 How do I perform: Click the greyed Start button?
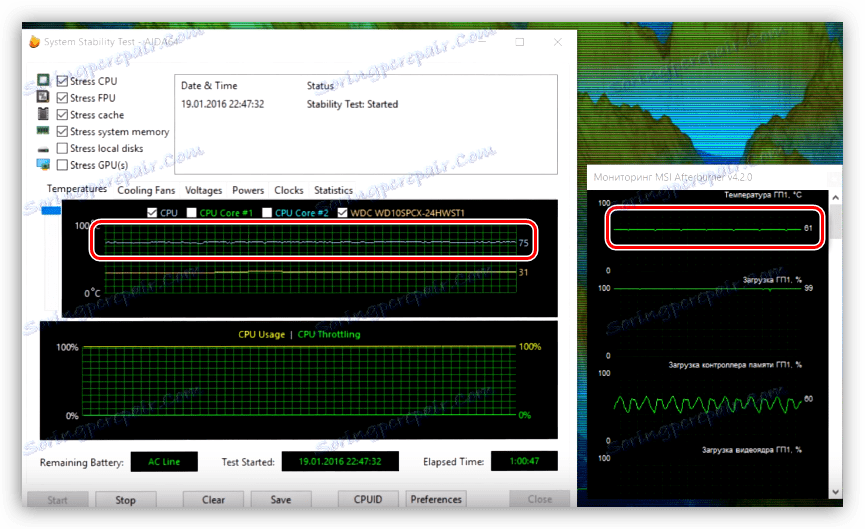(57, 500)
